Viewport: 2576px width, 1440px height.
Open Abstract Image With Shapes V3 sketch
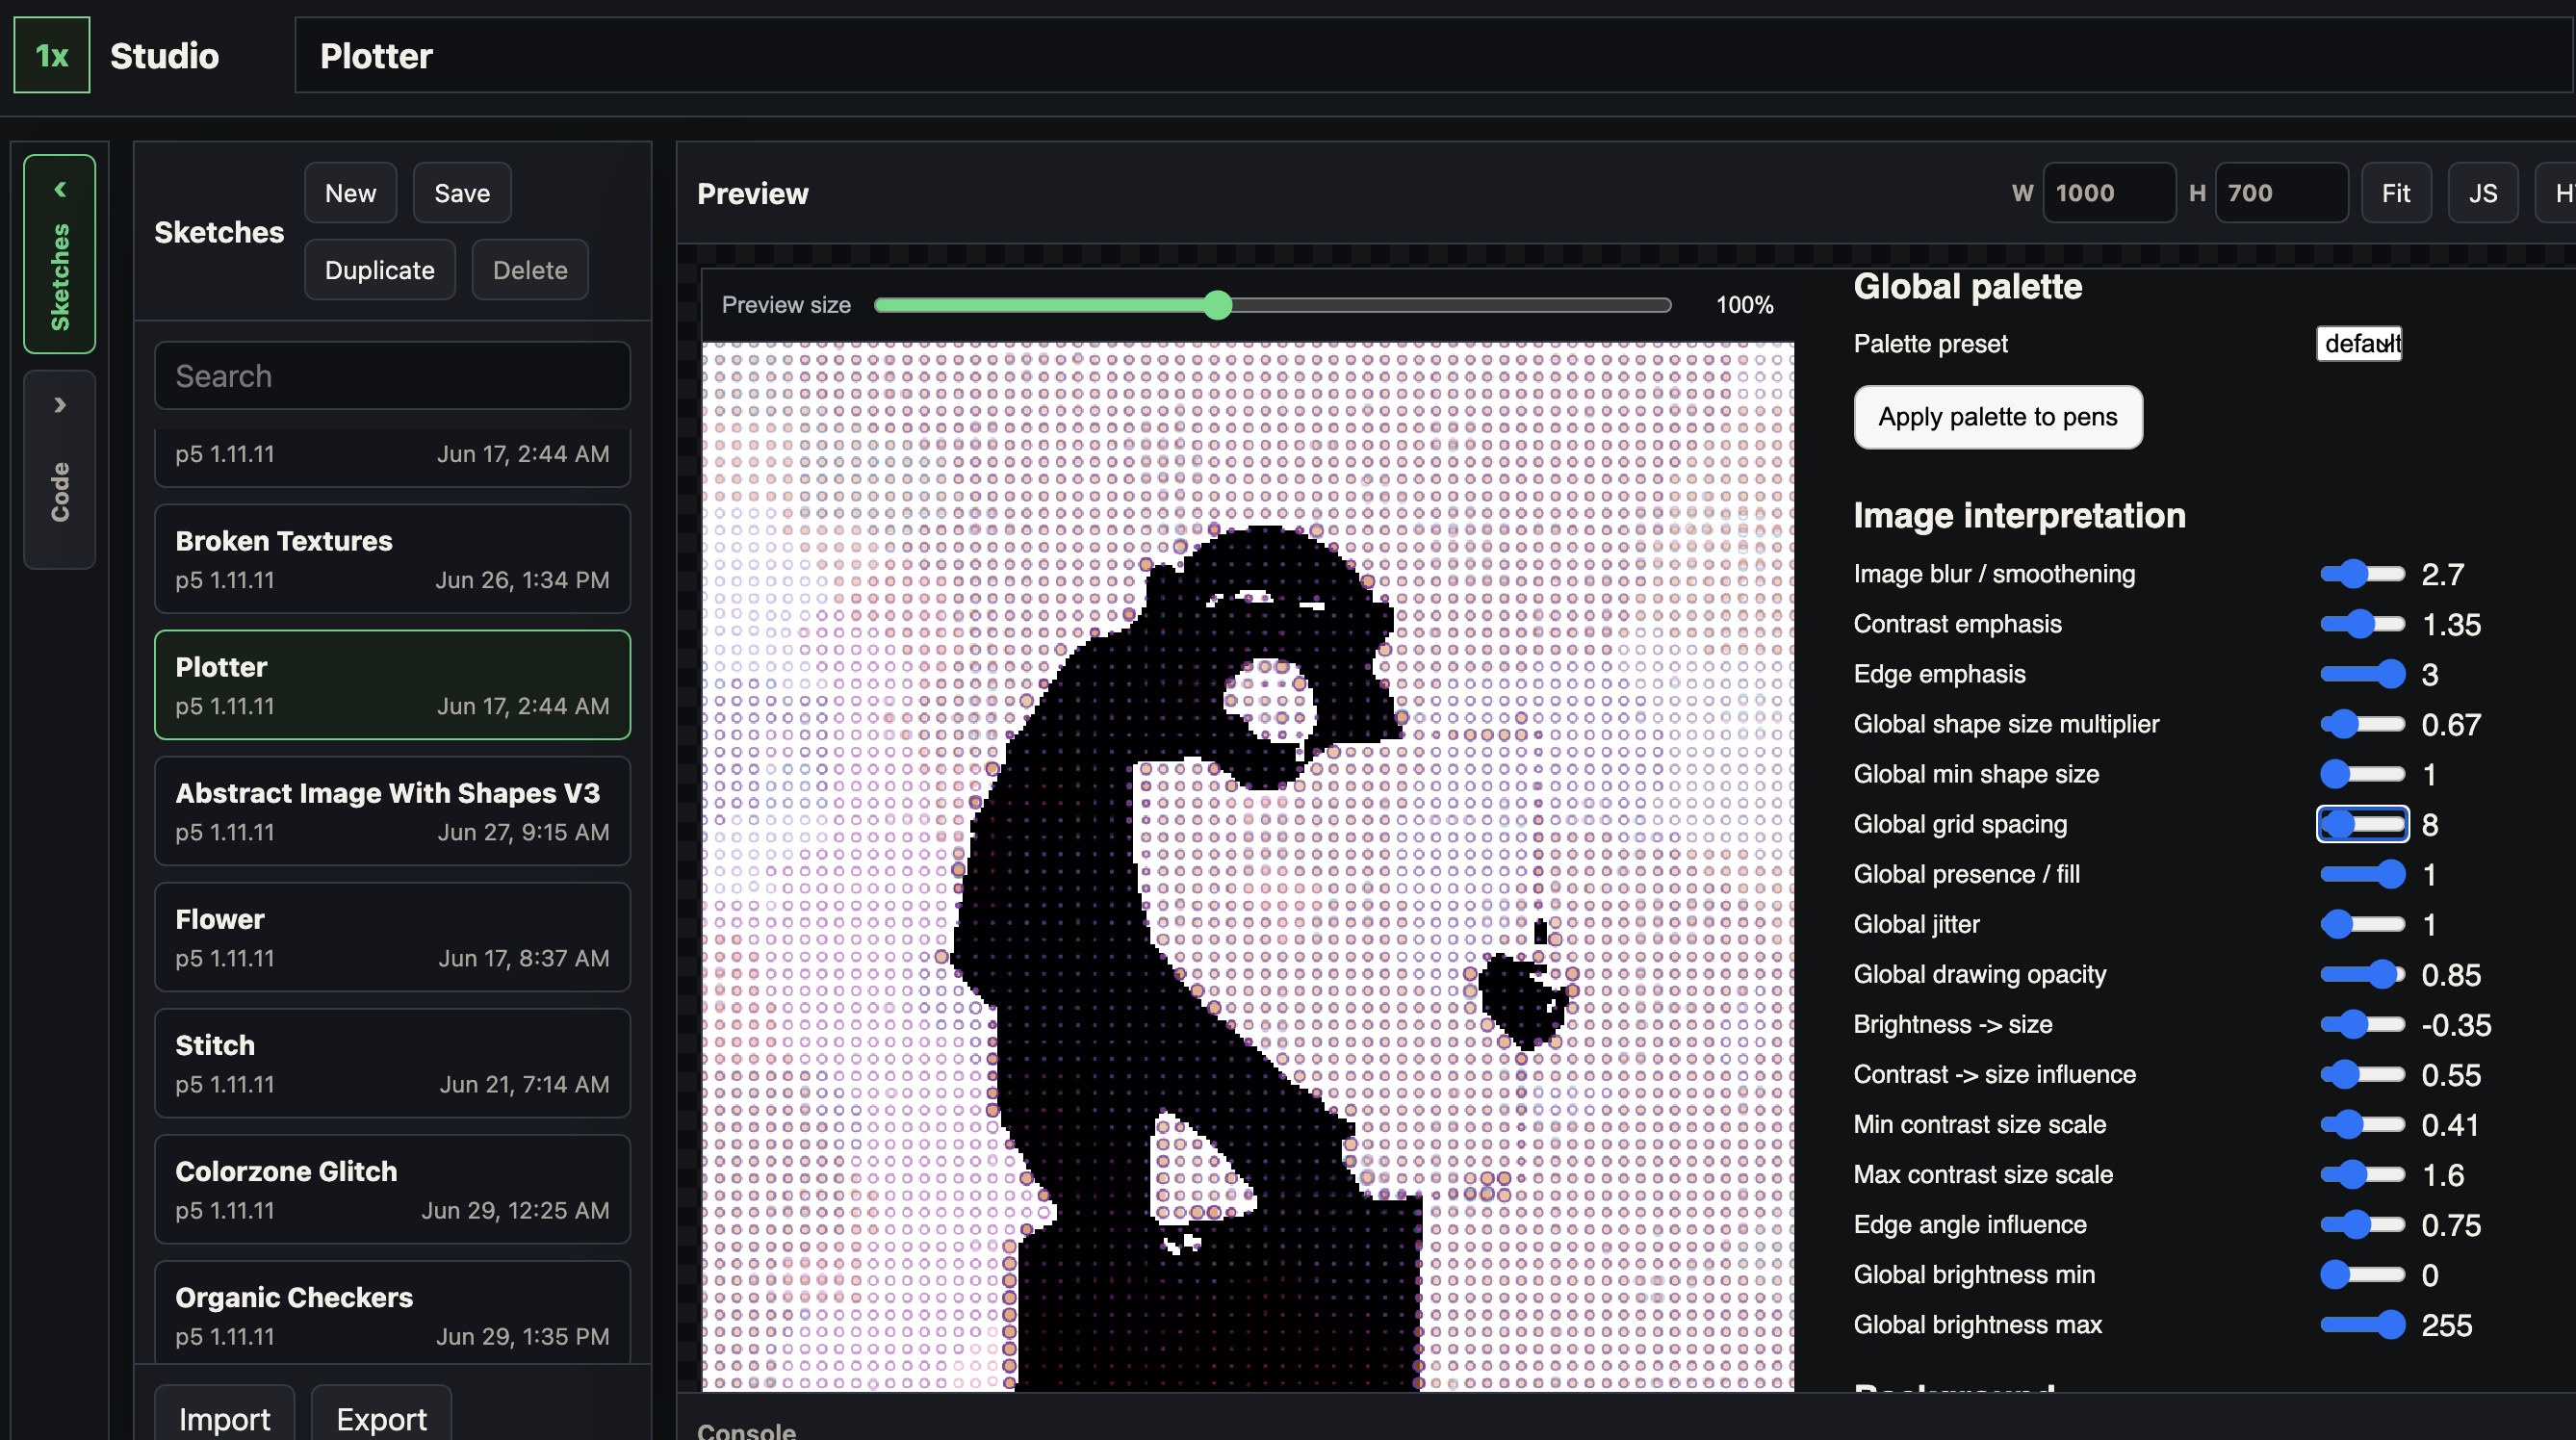pyautogui.click(x=393, y=811)
